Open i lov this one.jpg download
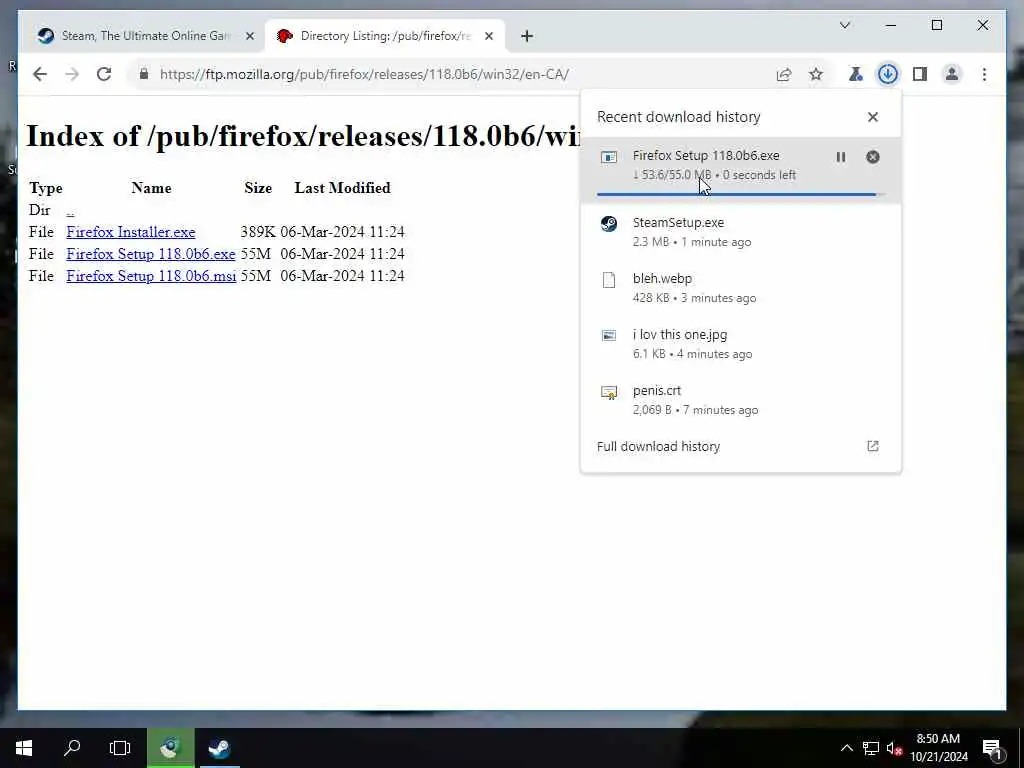Image resolution: width=1024 pixels, height=768 pixels. click(x=741, y=344)
